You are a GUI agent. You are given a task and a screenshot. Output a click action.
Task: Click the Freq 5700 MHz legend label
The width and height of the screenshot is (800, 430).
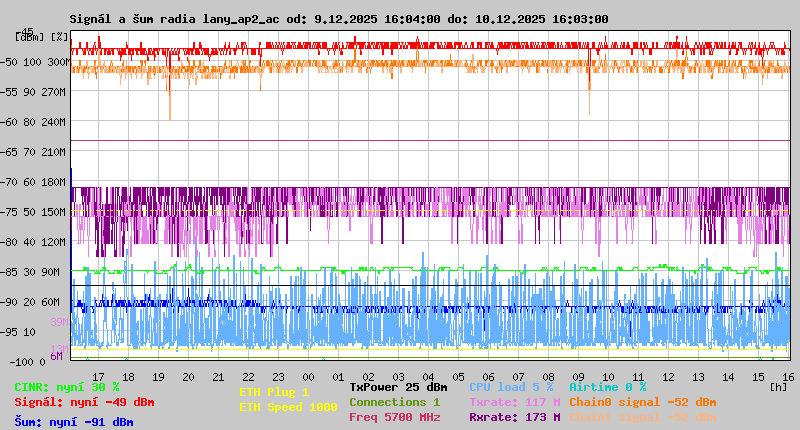click(x=394, y=417)
